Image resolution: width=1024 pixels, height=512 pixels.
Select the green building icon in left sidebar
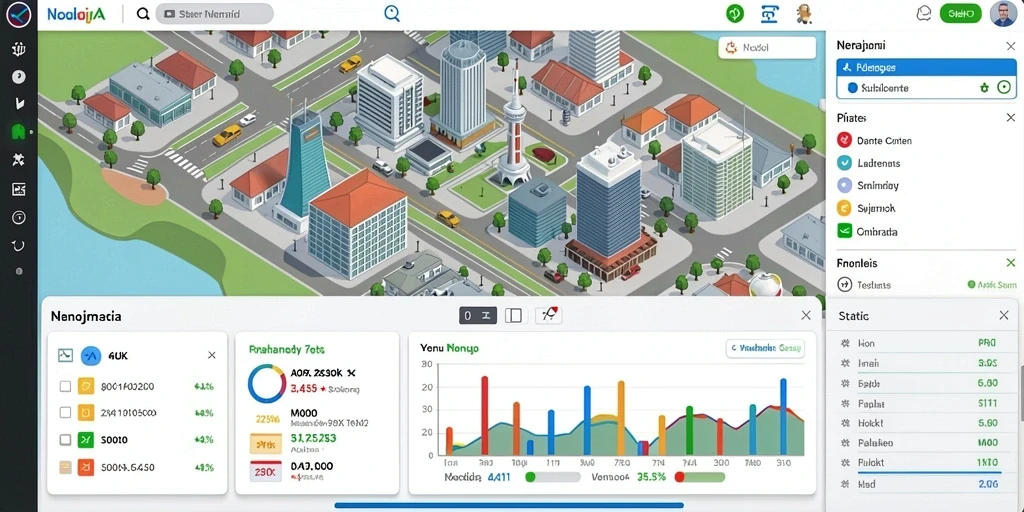click(18, 132)
